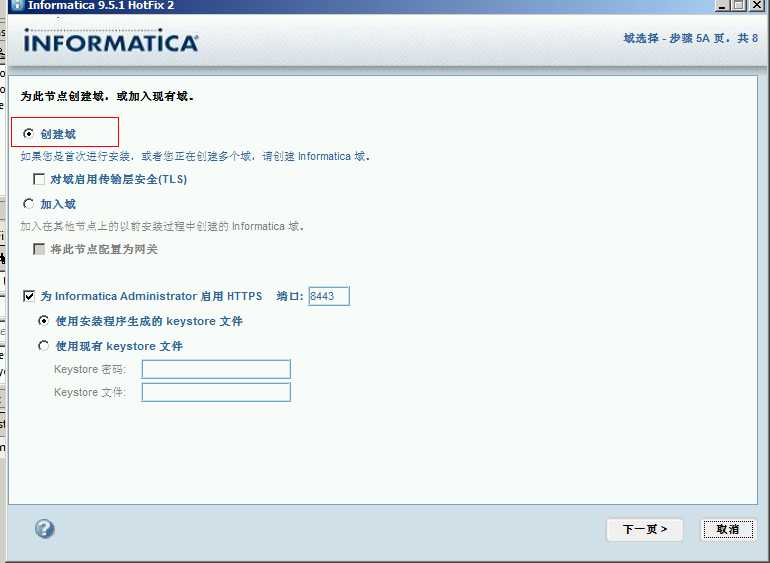The height and width of the screenshot is (563, 770).
Task: Enable TLS checkbox 对域启用传输层安全
Action: coord(39,179)
